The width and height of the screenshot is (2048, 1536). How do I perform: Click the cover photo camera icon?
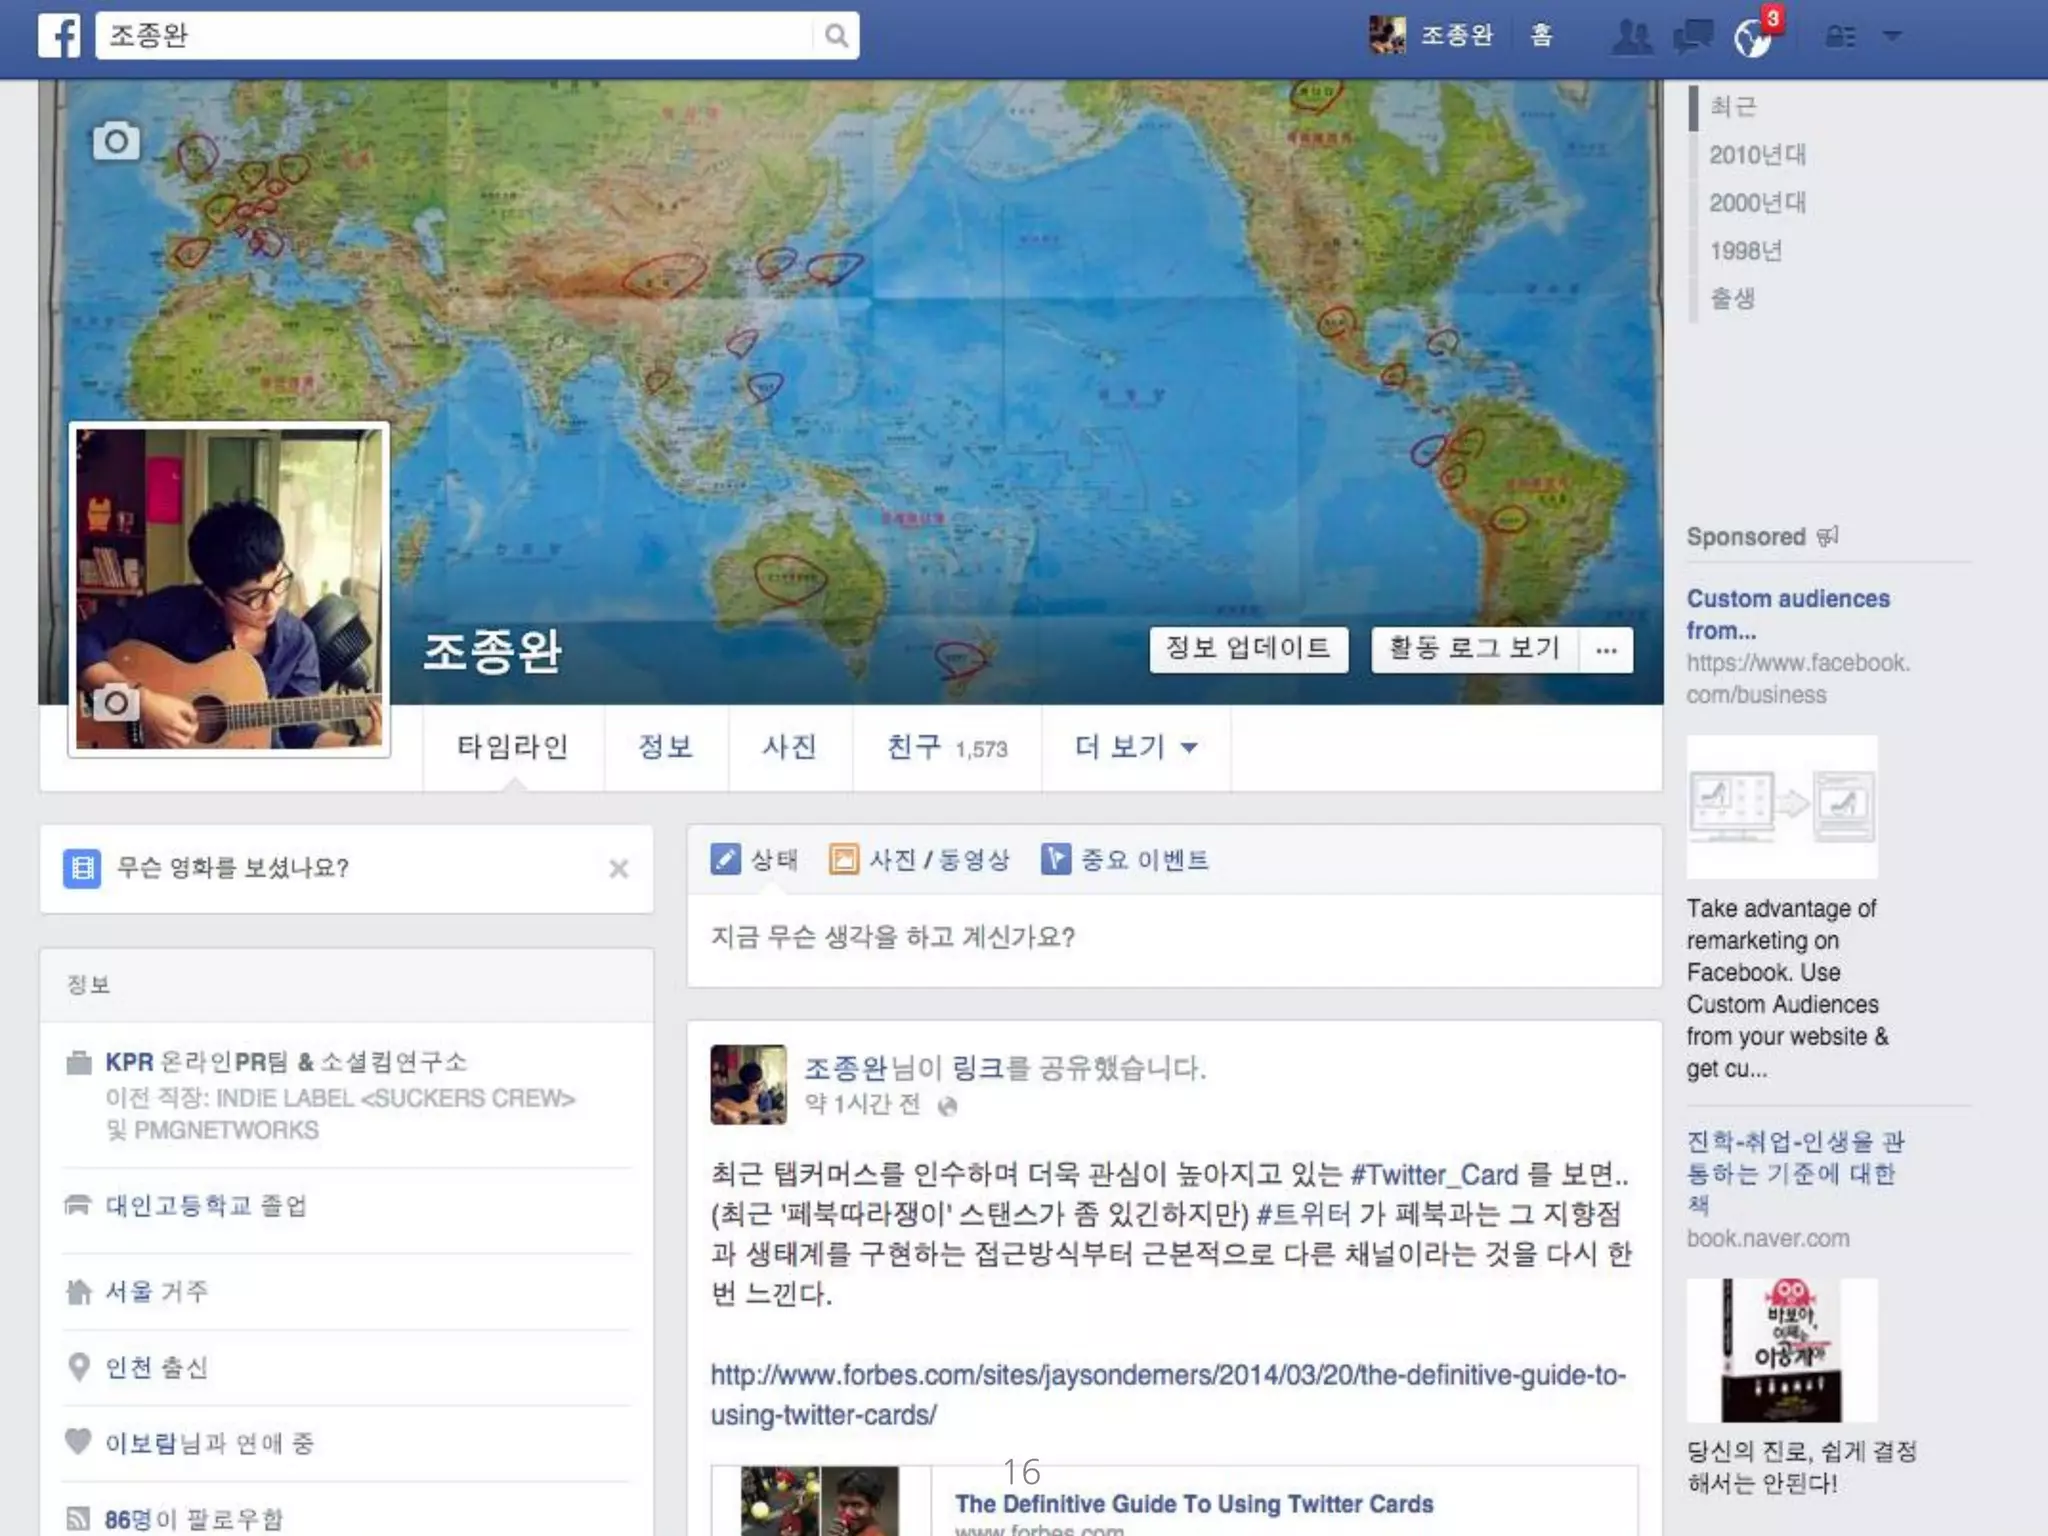coord(116,141)
